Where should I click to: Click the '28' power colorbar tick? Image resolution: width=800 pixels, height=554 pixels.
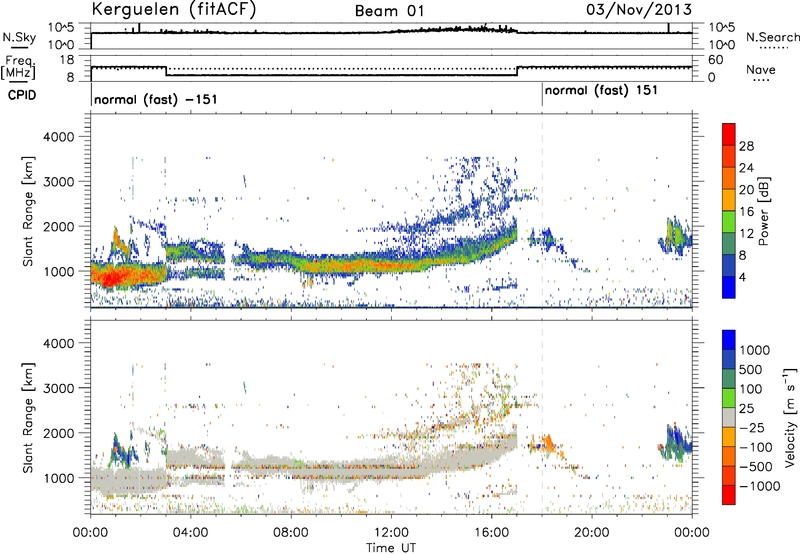tap(746, 146)
